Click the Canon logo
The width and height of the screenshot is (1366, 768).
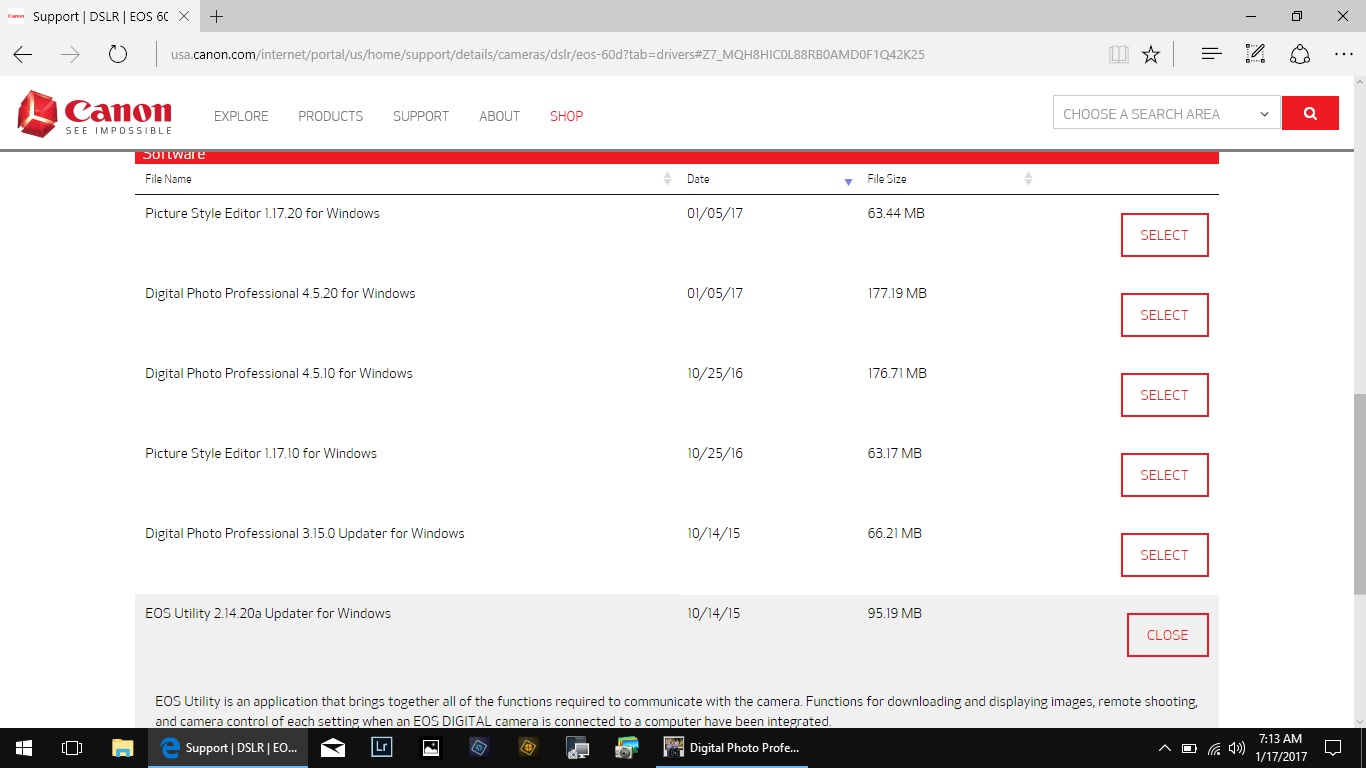[x=93, y=114]
